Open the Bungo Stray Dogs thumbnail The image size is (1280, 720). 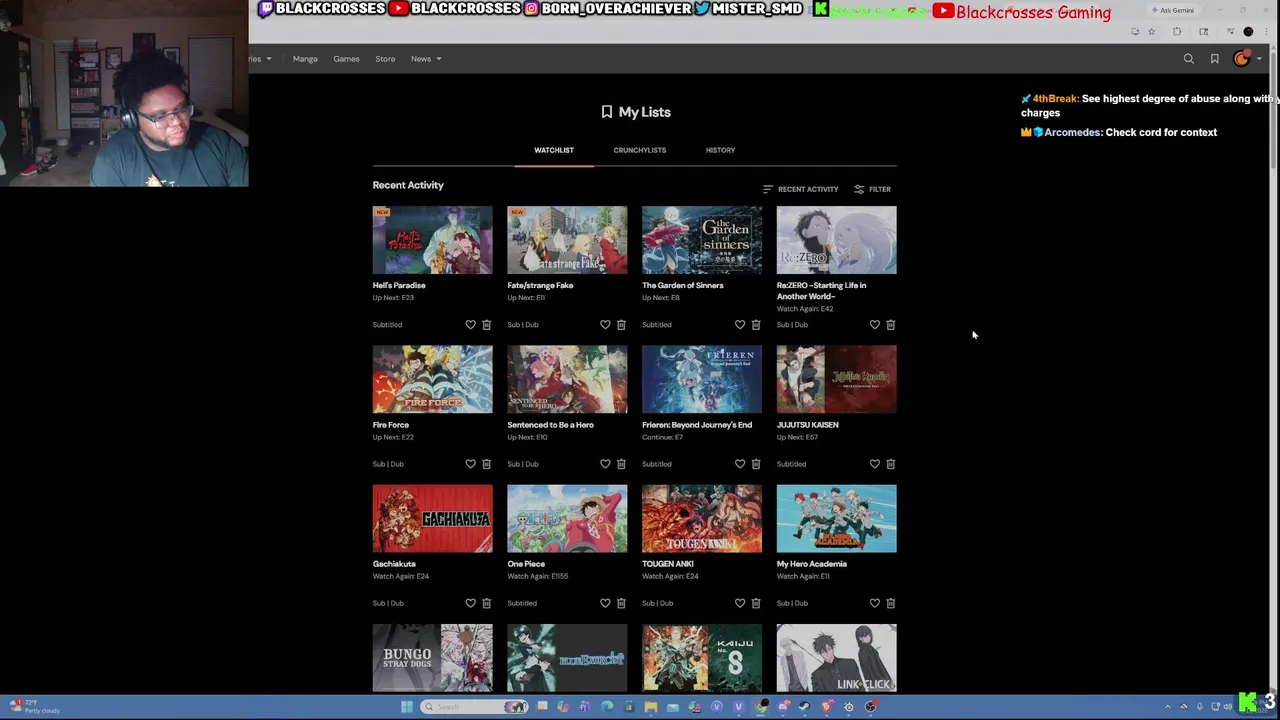[x=433, y=658]
